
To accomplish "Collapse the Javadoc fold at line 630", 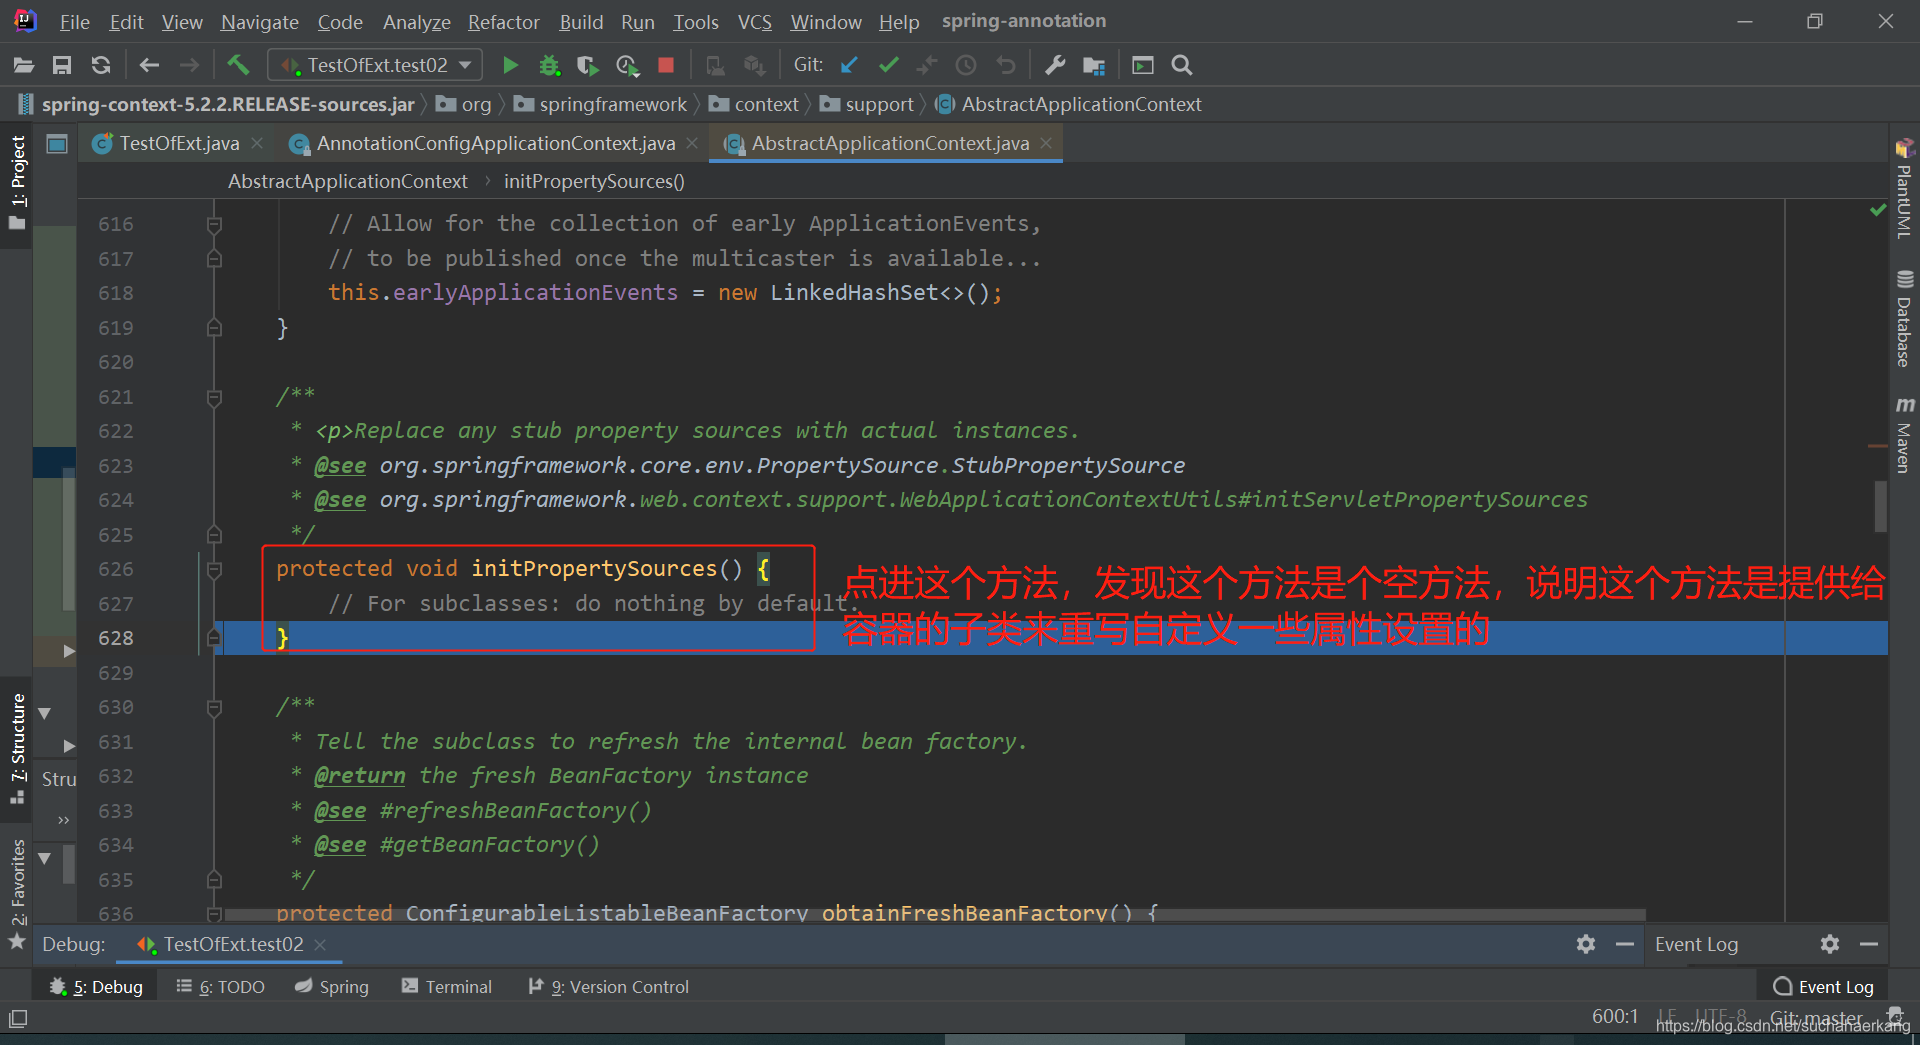I will (214, 707).
